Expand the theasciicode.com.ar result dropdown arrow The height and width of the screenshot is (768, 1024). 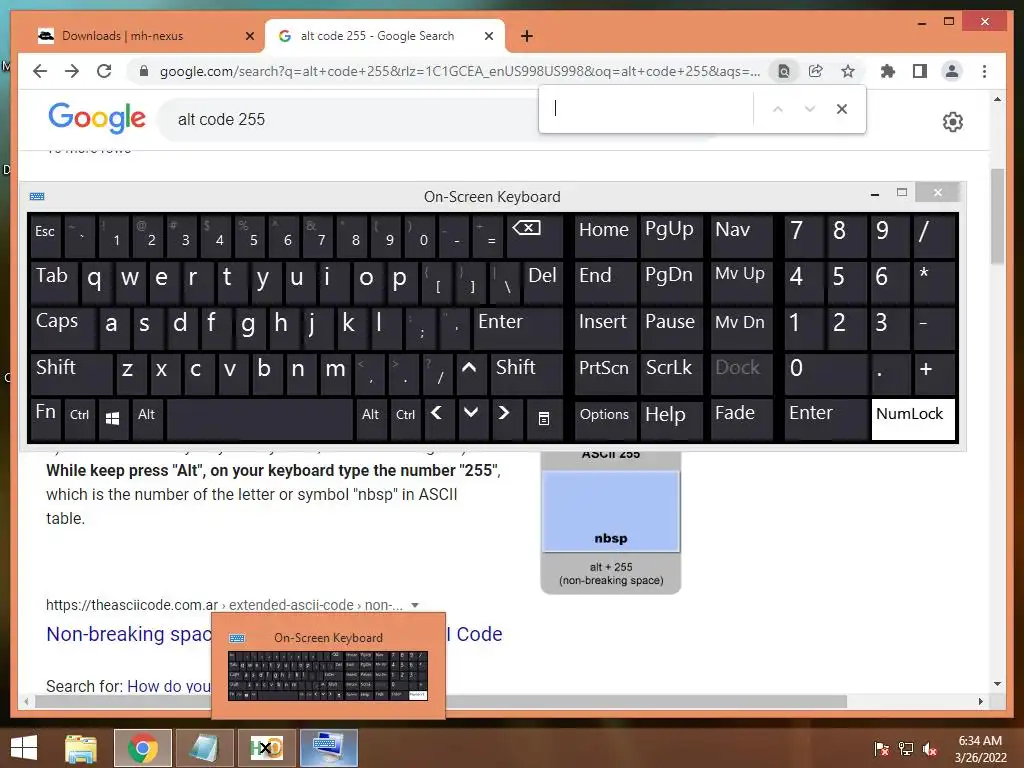415,605
